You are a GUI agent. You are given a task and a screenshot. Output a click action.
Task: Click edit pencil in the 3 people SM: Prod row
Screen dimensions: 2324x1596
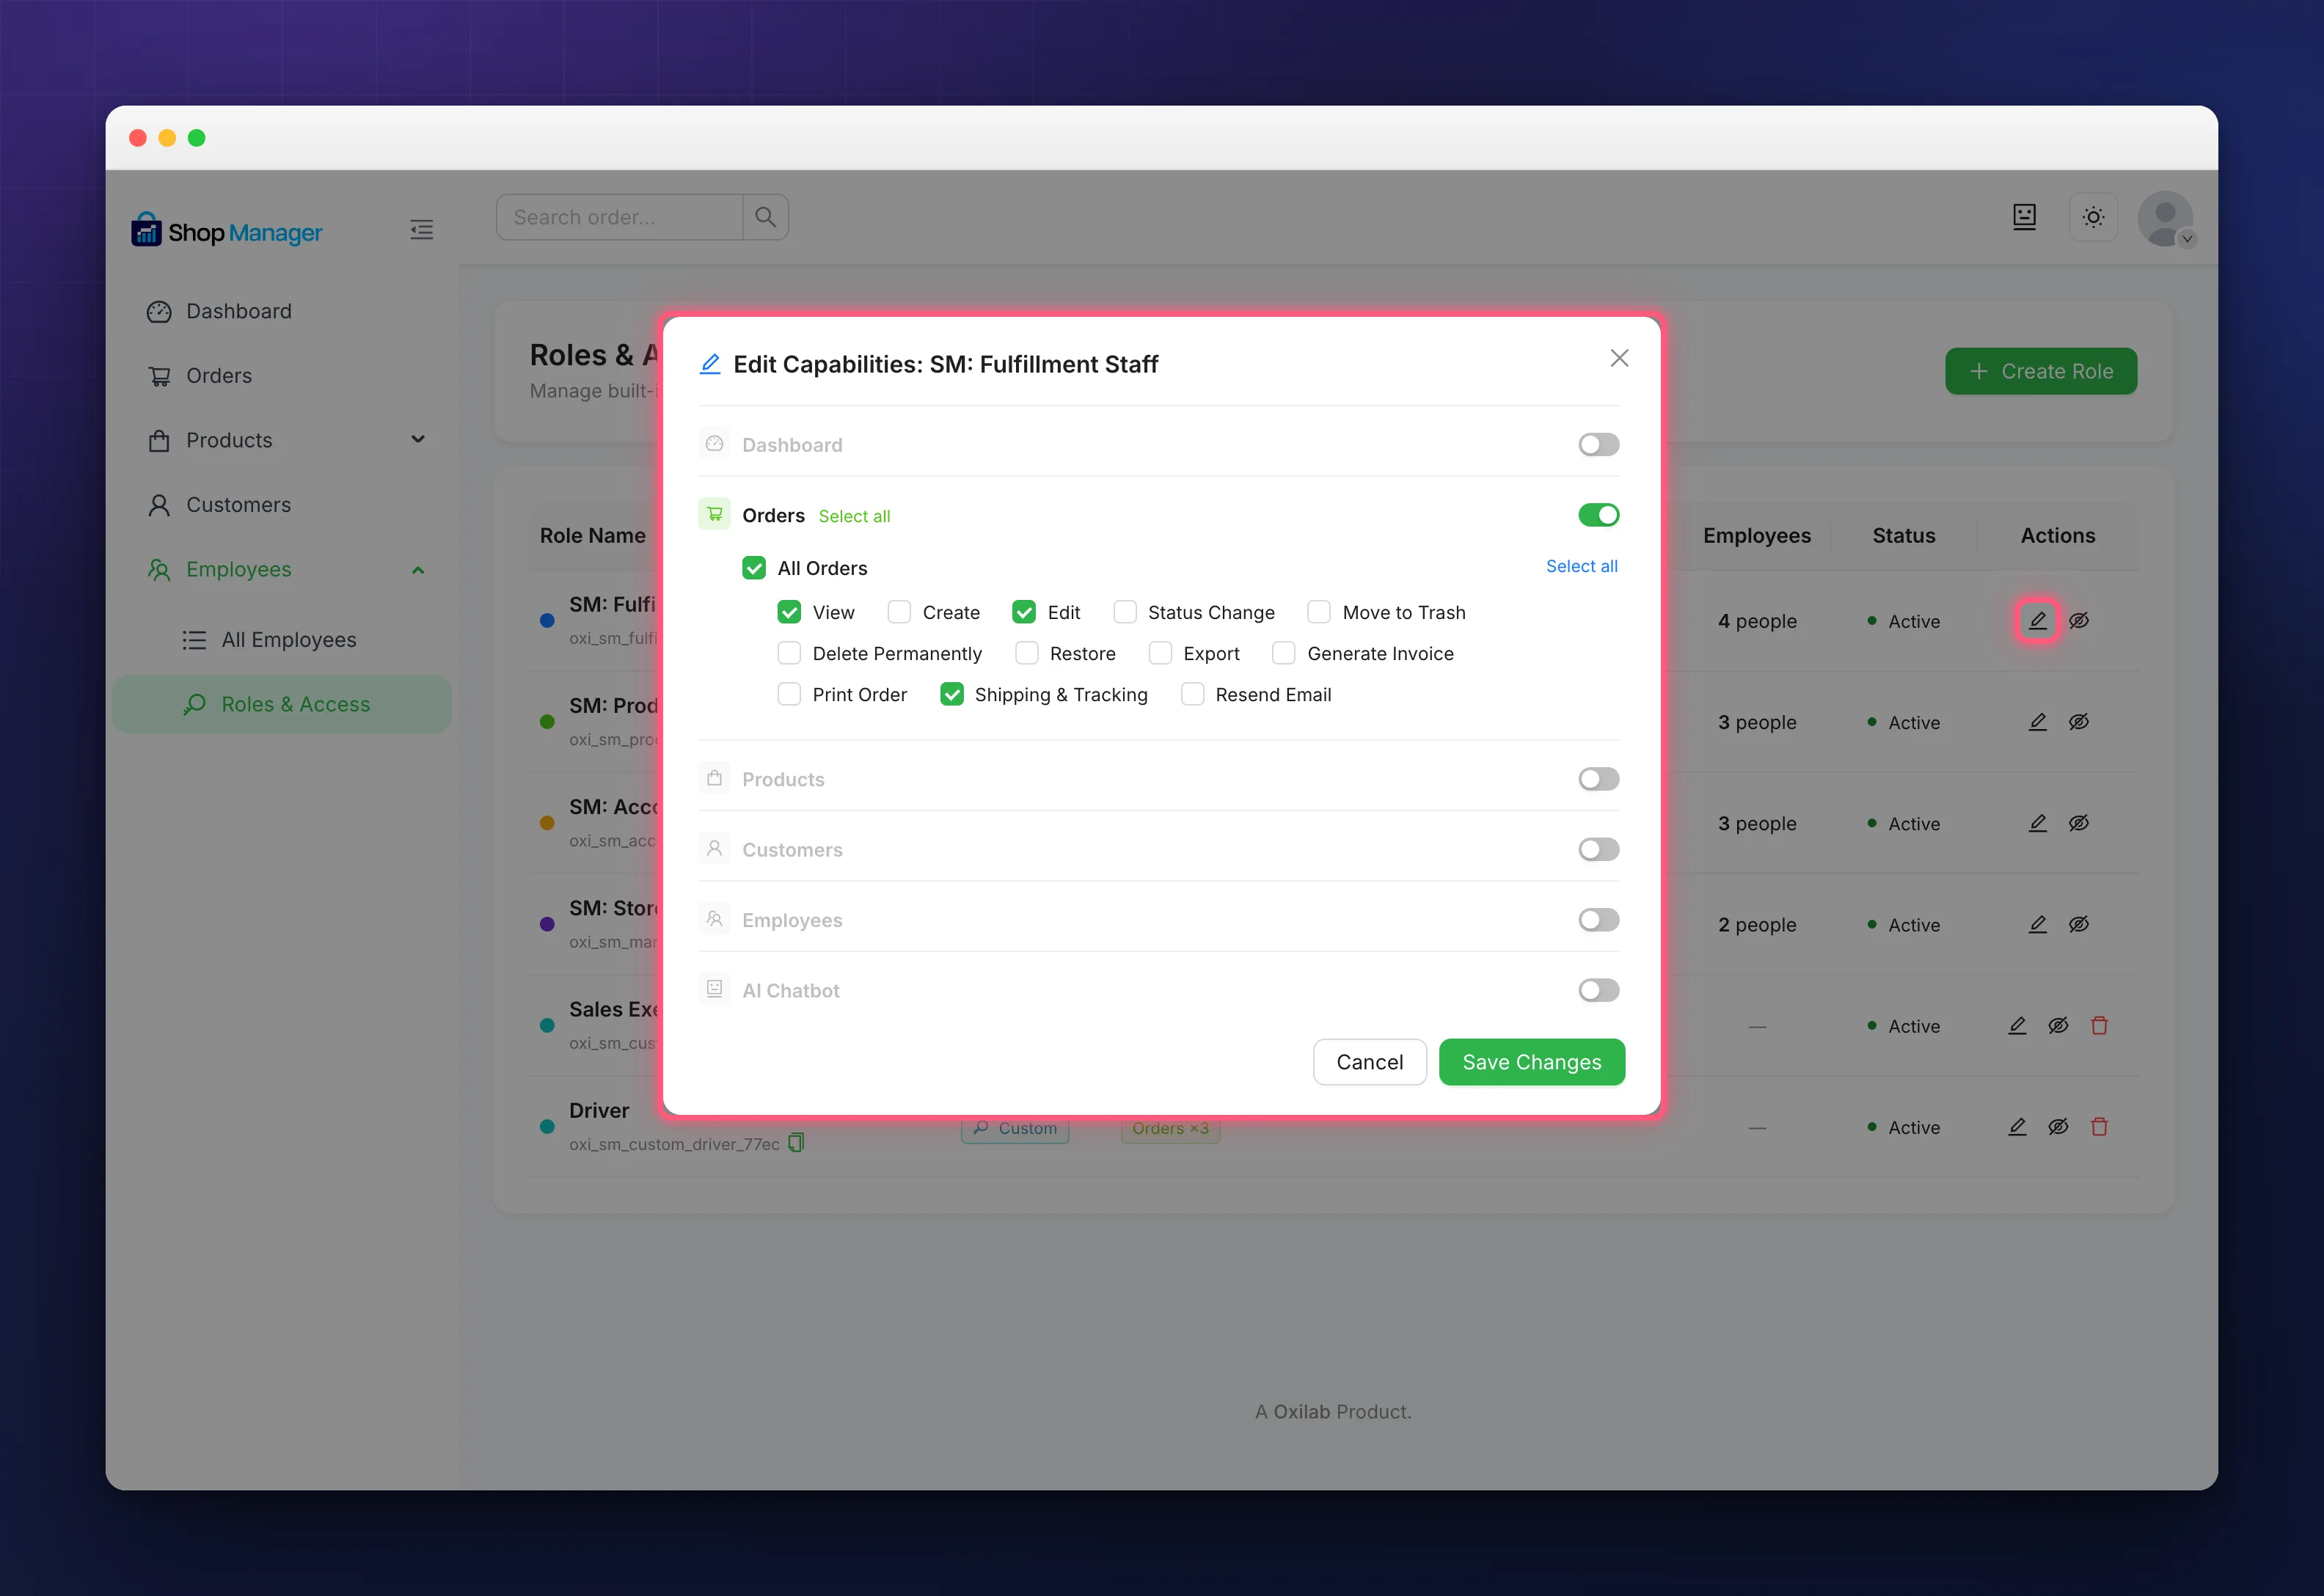2037,722
